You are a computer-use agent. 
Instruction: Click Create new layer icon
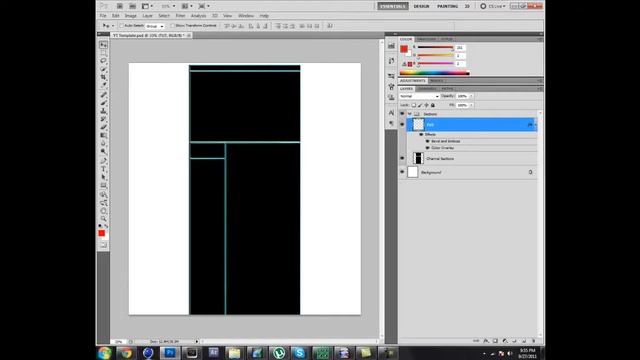pos(524,341)
